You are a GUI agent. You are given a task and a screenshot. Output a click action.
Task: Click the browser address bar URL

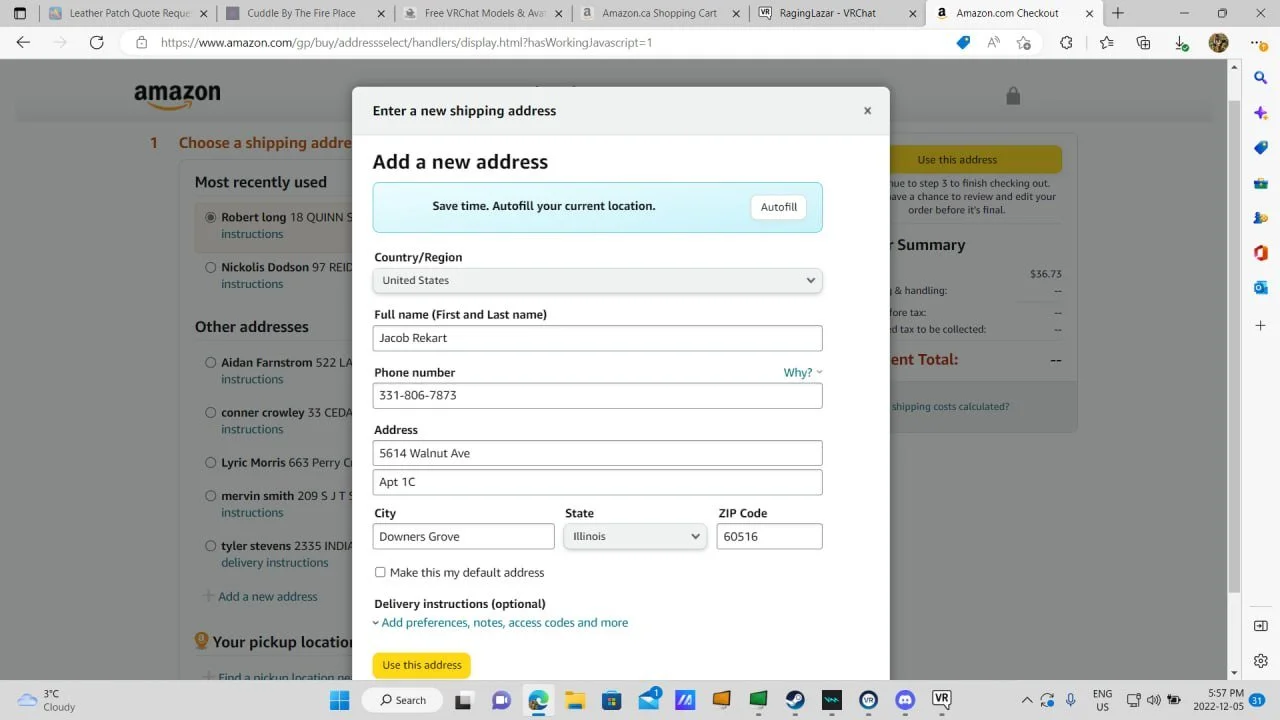click(406, 43)
